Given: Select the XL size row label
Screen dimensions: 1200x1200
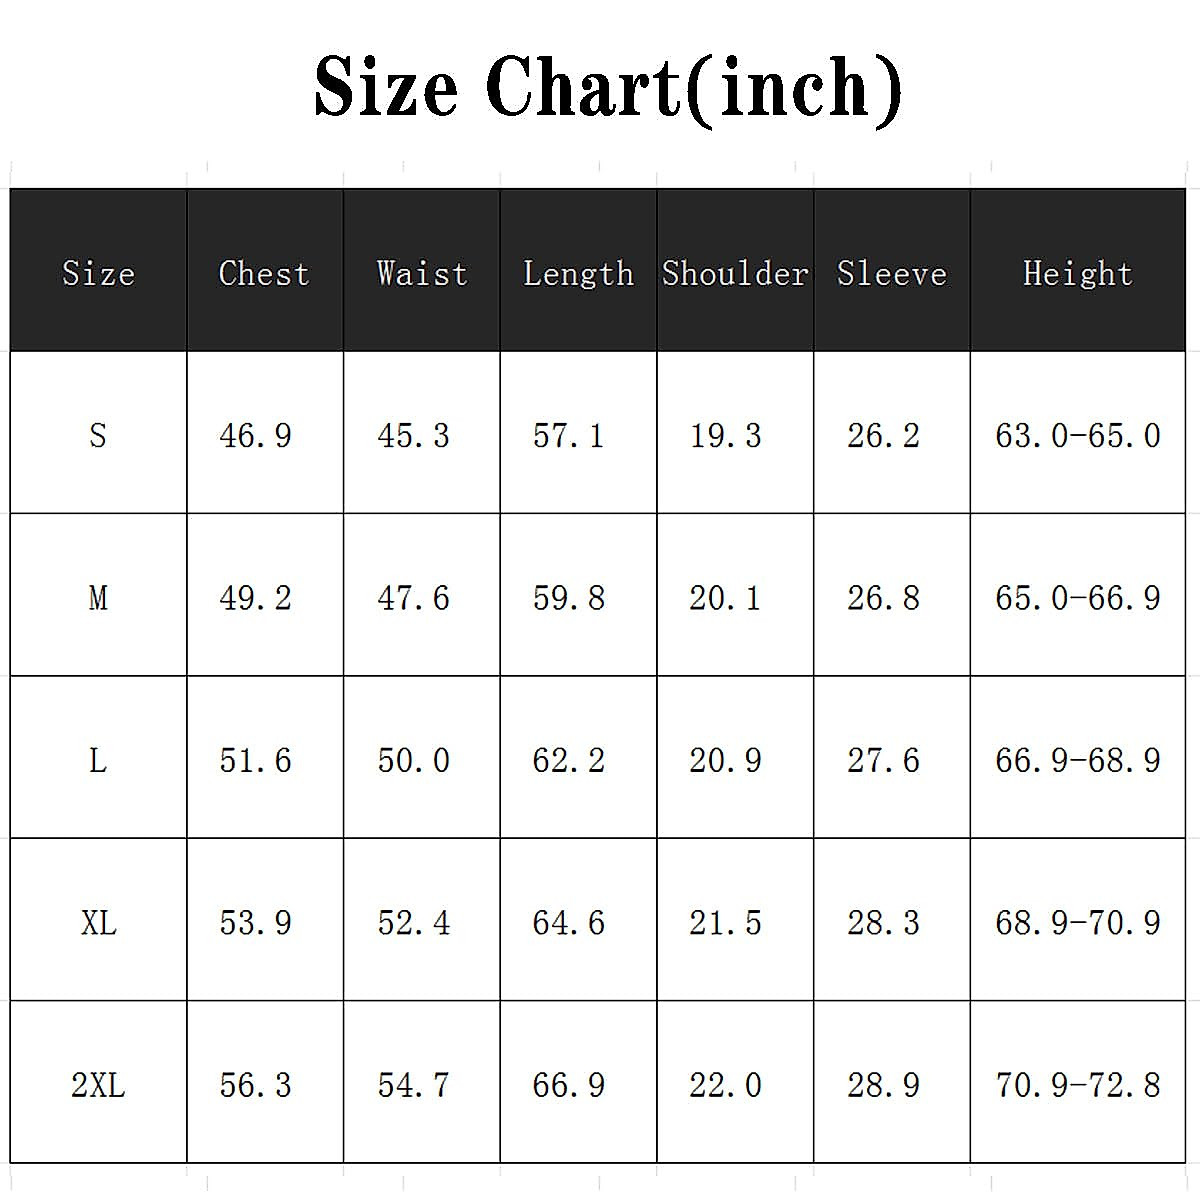Looking at the screenshot, I should coord(98,922).
